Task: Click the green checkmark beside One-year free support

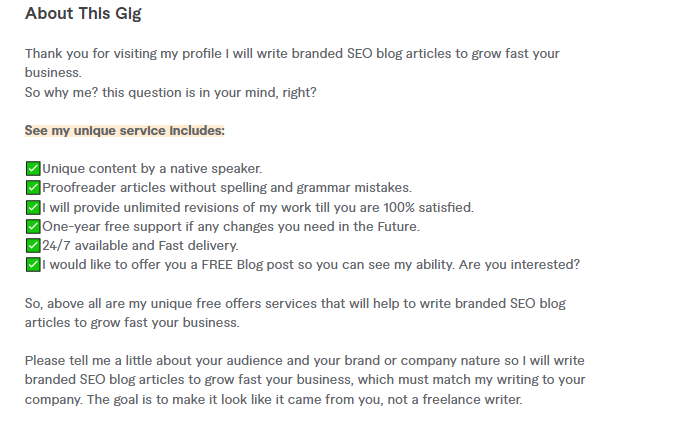Action: click(33, 226)
